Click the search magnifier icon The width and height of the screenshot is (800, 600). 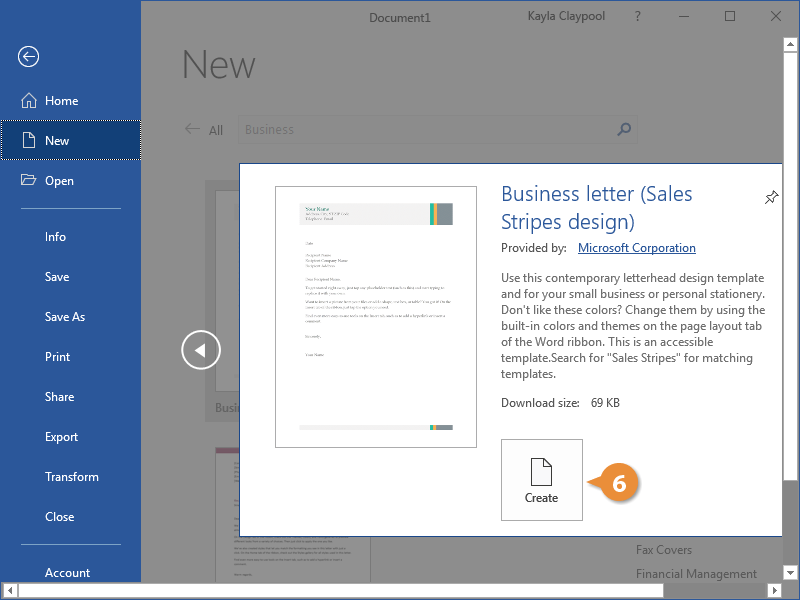(624, 129)
